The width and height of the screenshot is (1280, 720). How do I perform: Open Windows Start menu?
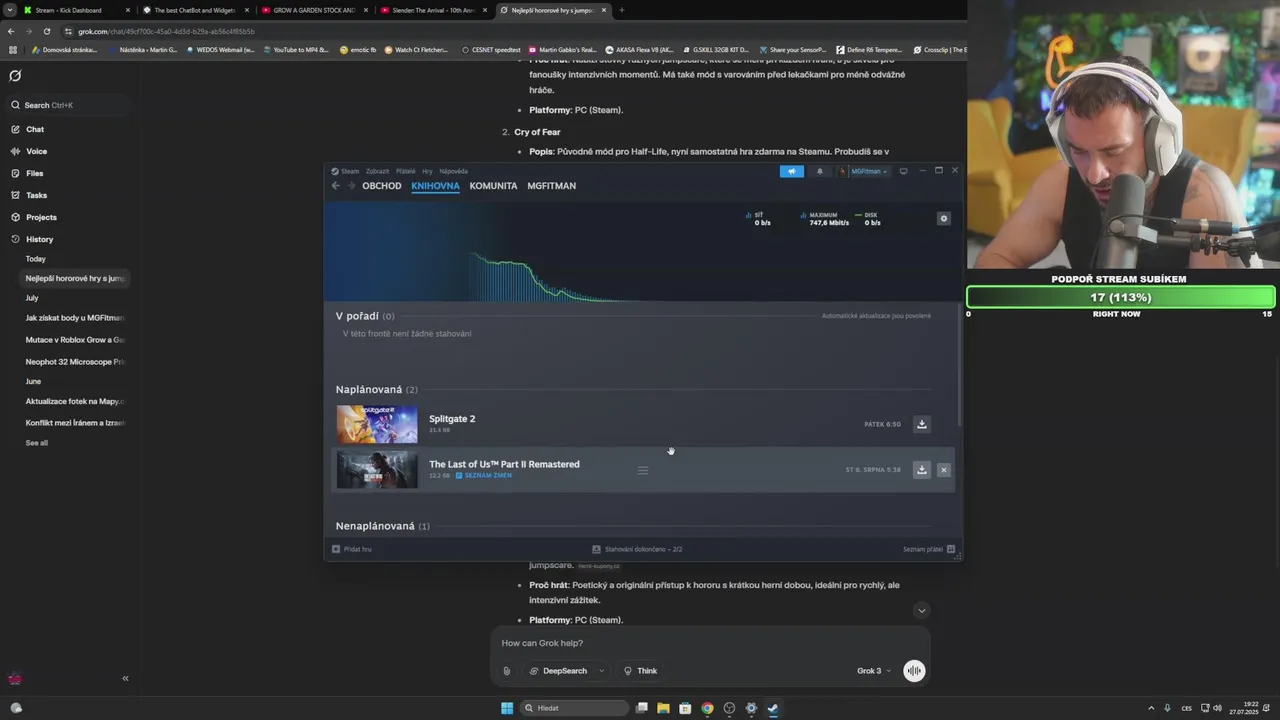[x=507, y=708]
